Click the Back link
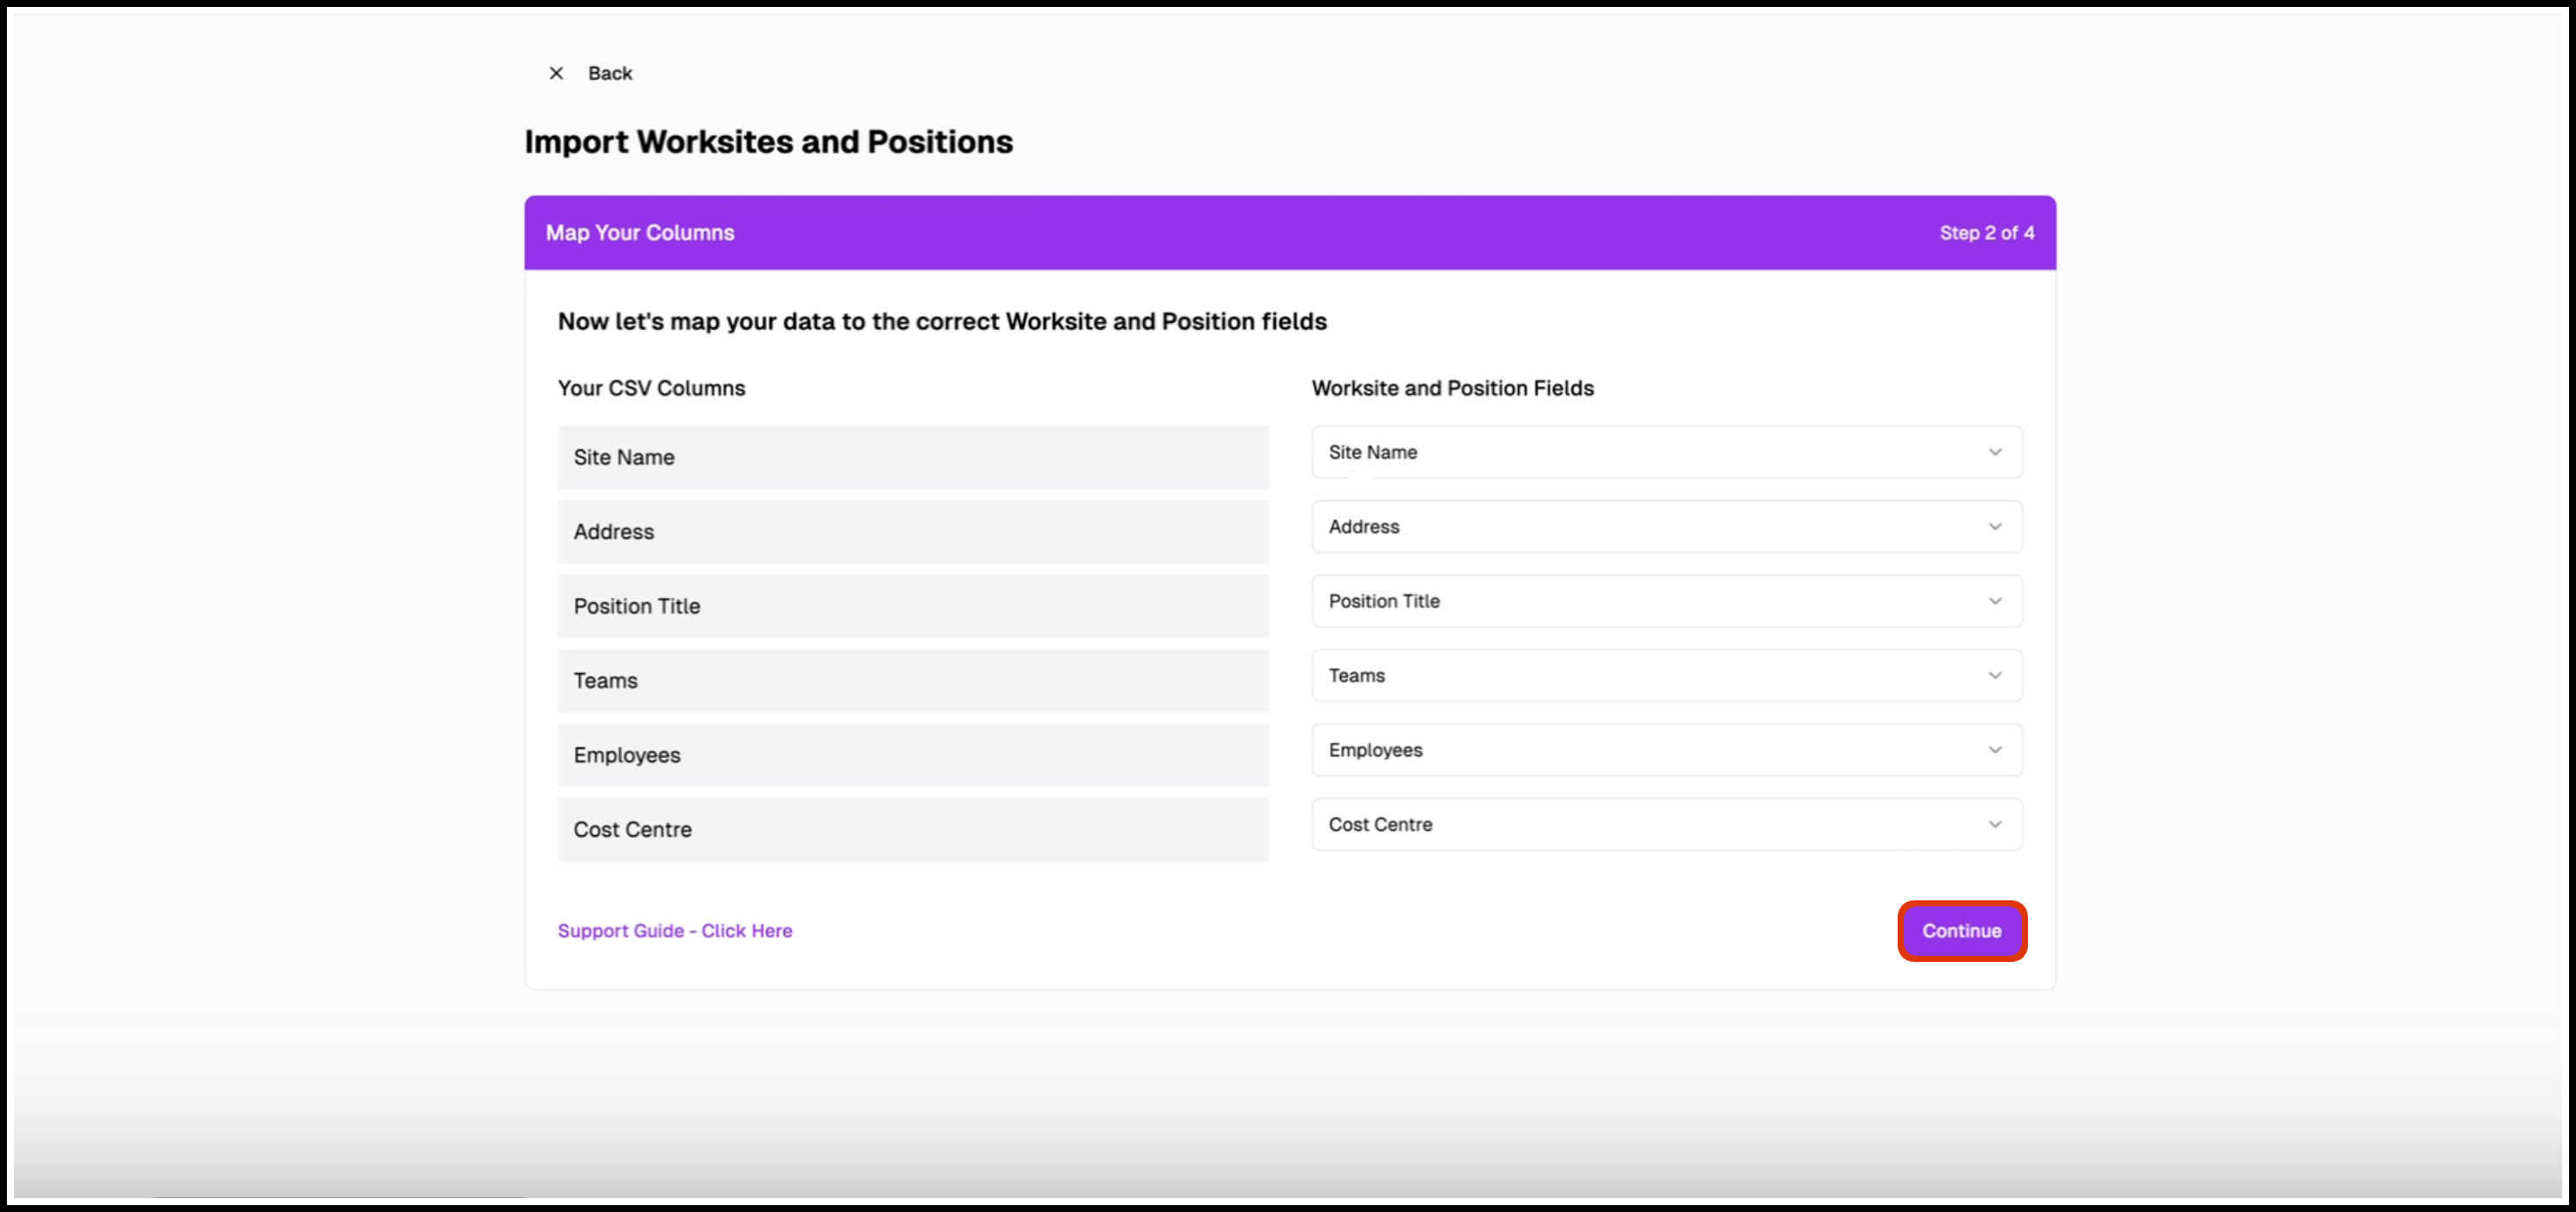Screen dimensions: 2576x1212 coord(609,73)
